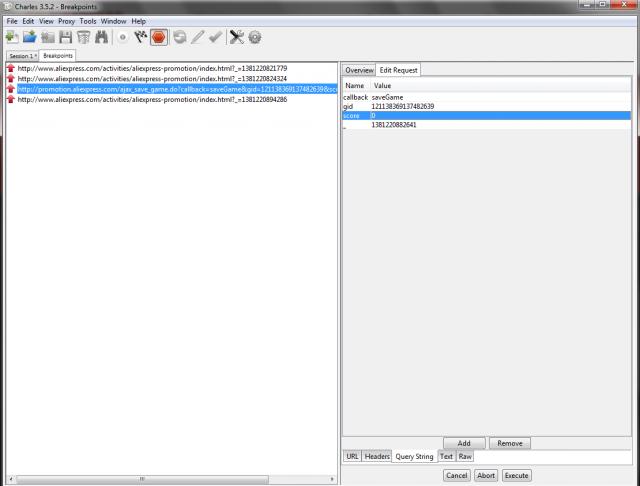640x486 pixels.
Task: Select the URL ending in 1381220821779
Action: pos(152,68)
